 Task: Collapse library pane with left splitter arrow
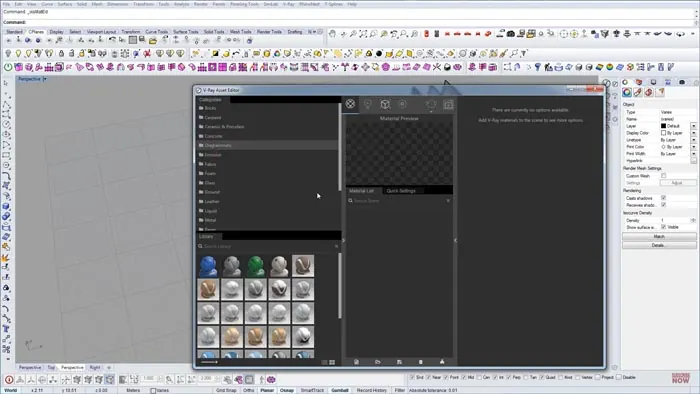tap(343, 240)
